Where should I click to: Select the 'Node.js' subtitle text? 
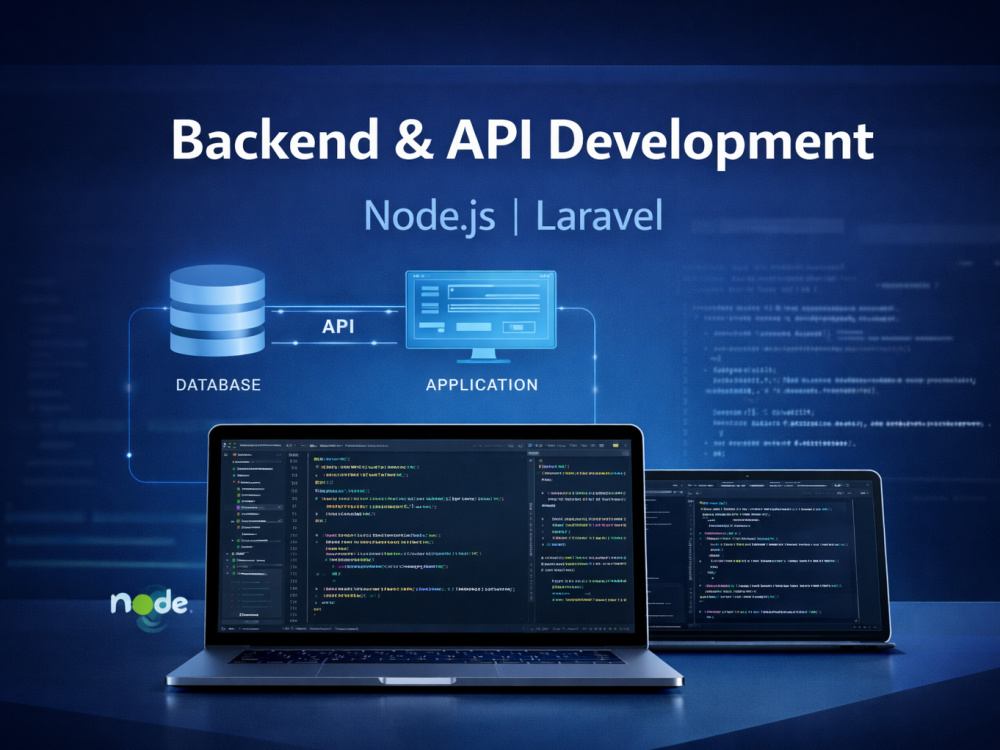click(429, 216)
